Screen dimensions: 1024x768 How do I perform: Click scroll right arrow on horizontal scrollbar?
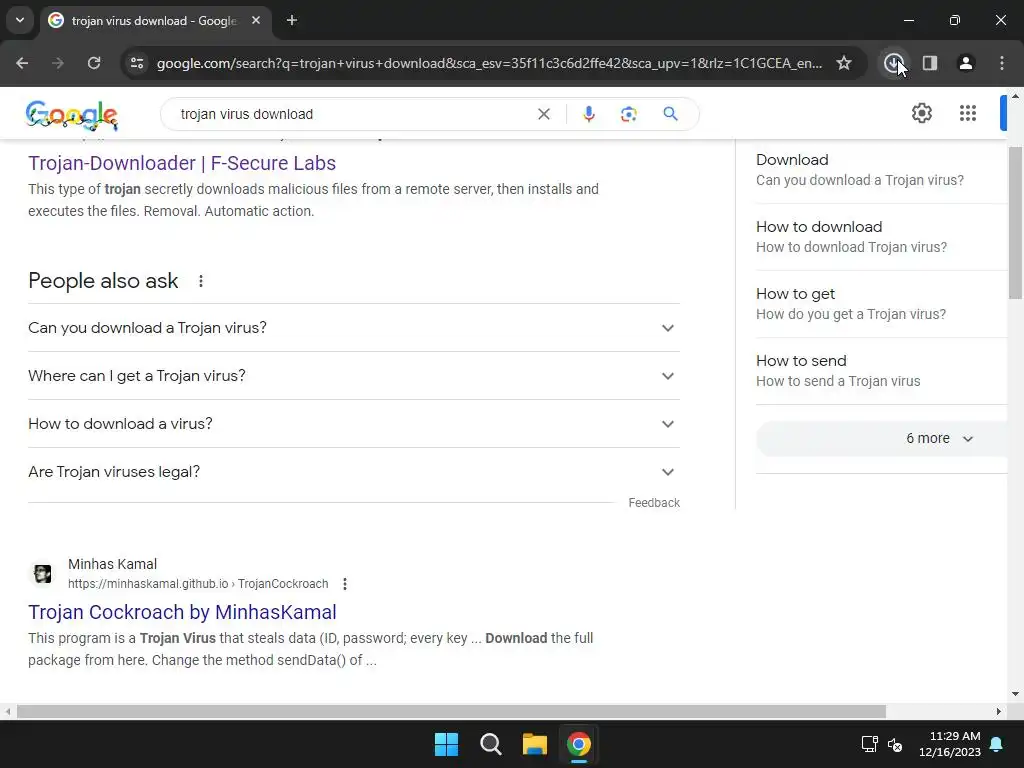[x=999, y=711]
